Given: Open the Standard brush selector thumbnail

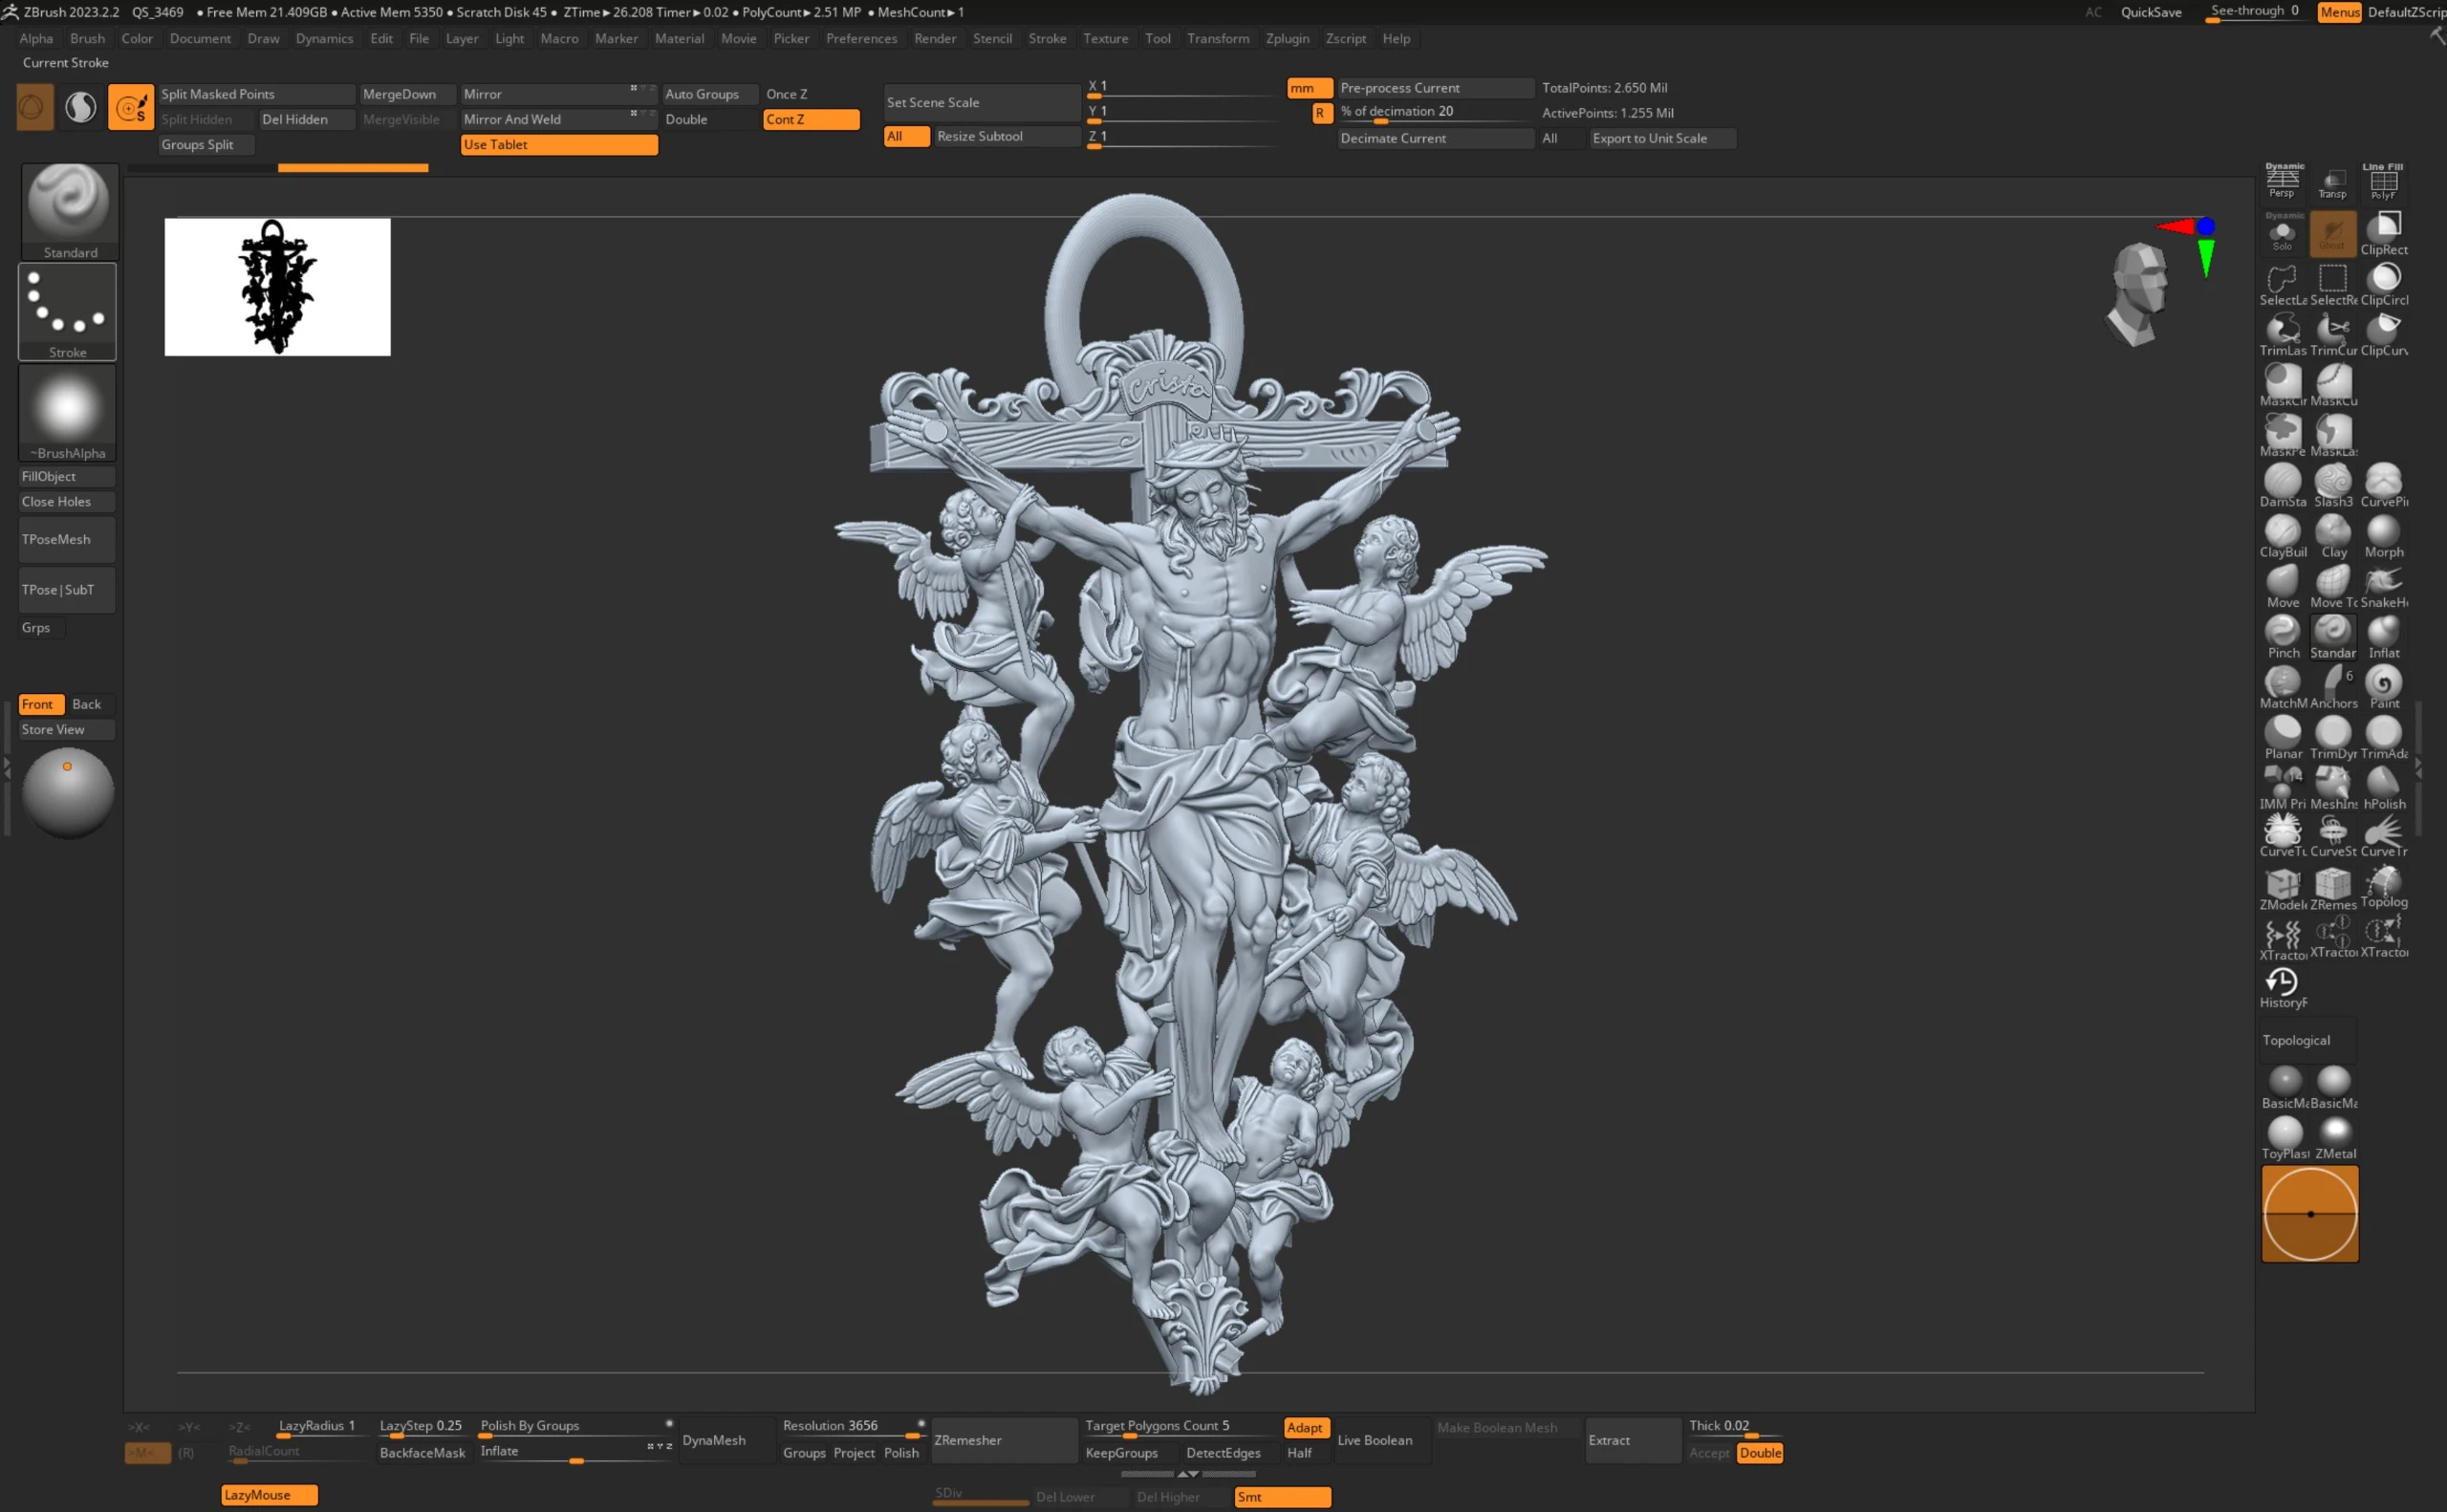Looking at the screenshot, I should [x=69, y=211].
